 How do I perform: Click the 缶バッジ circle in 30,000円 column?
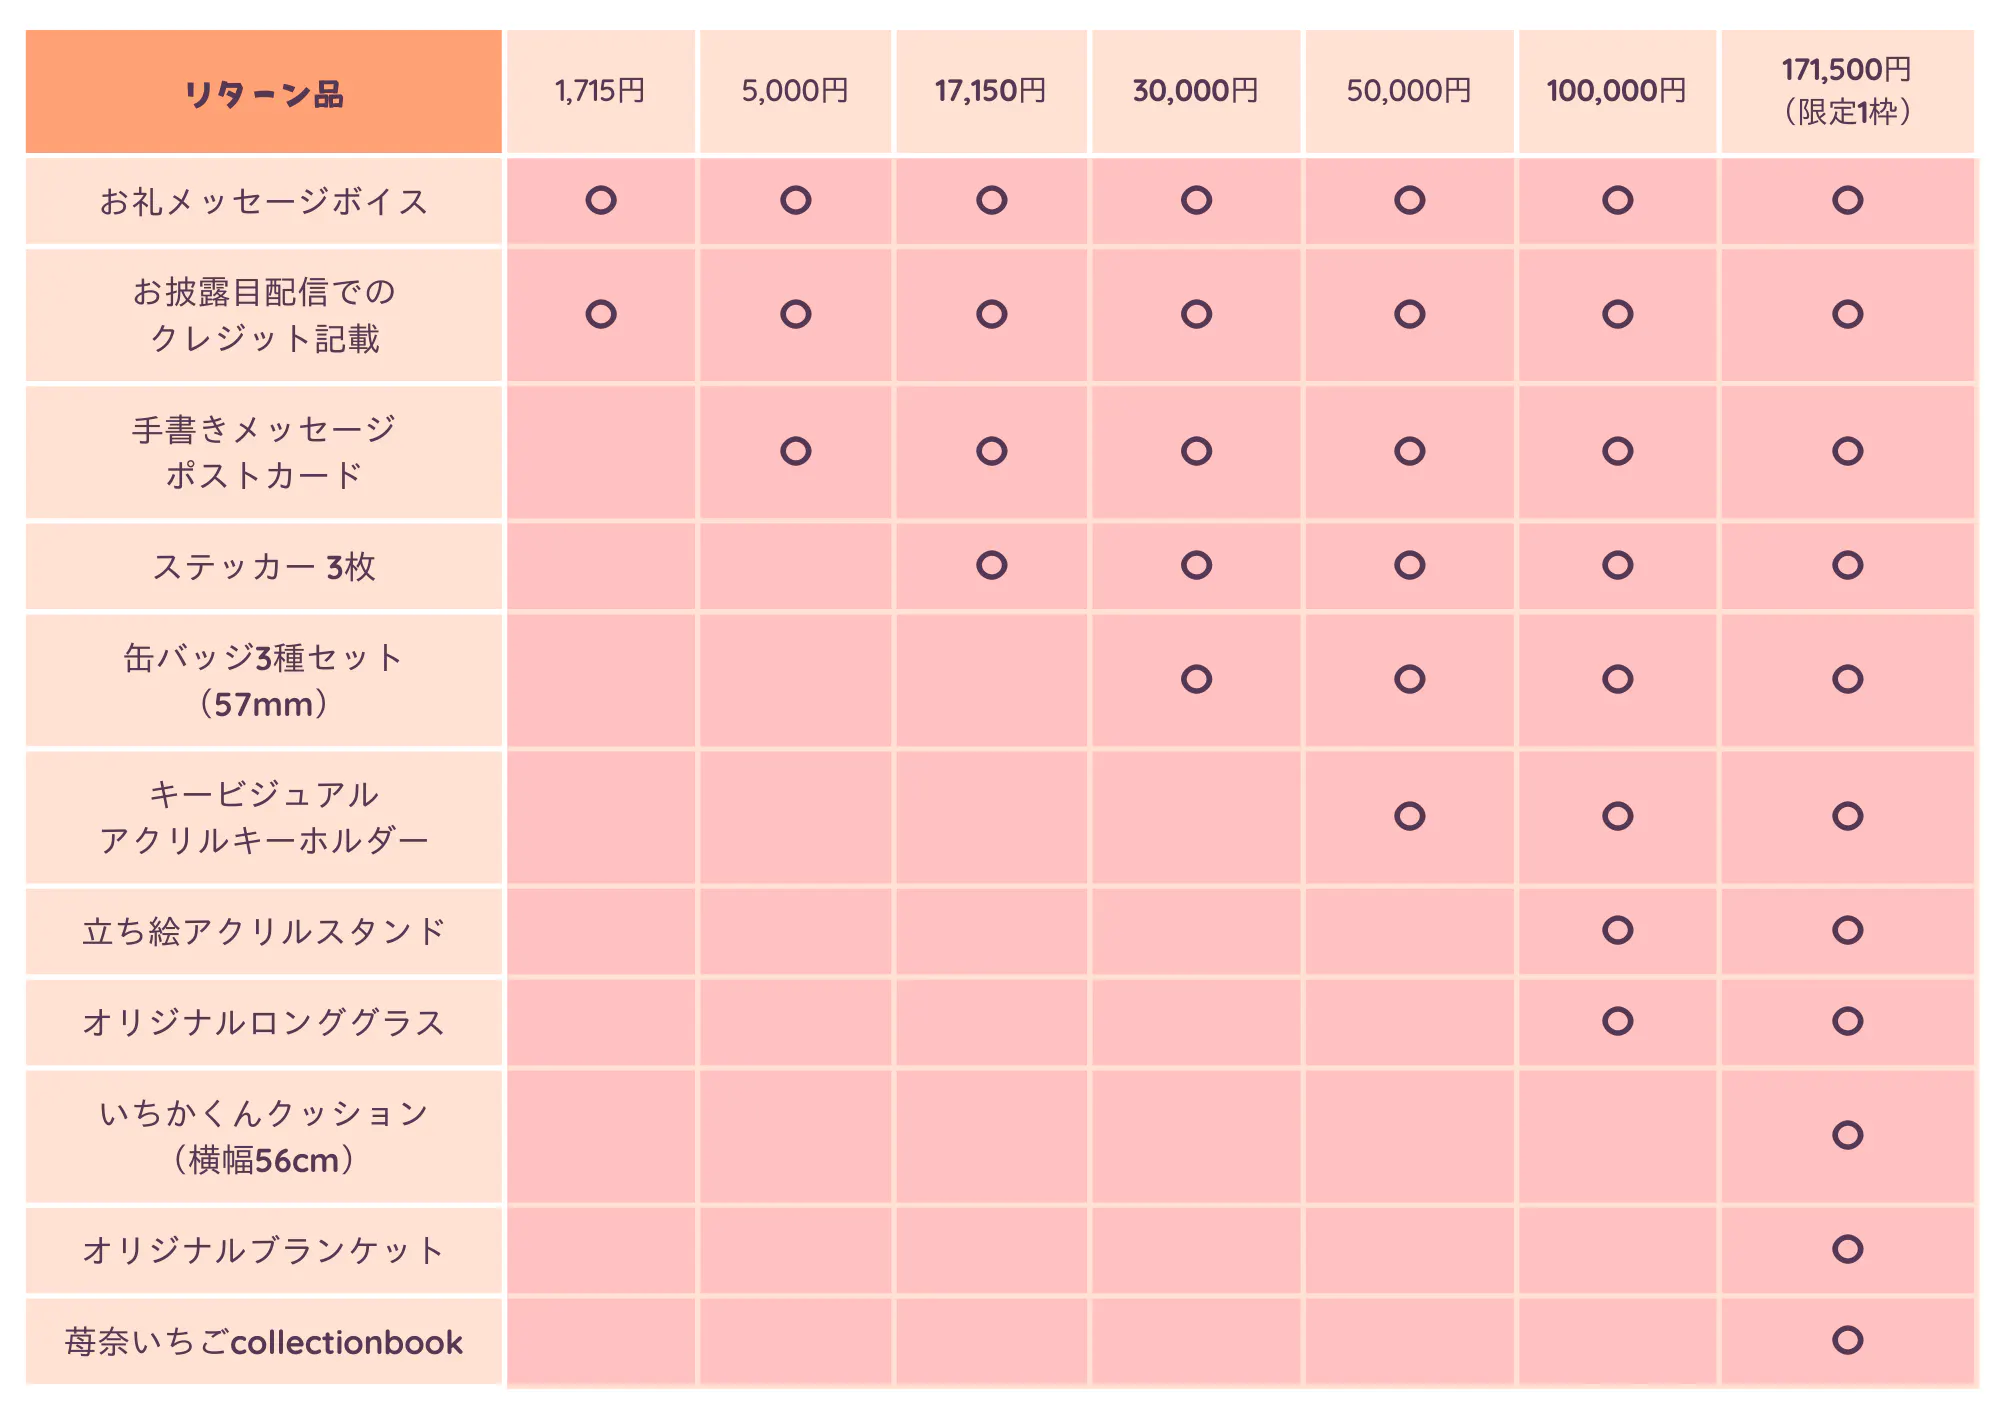pyautogui.click(x=1196, y=679)
